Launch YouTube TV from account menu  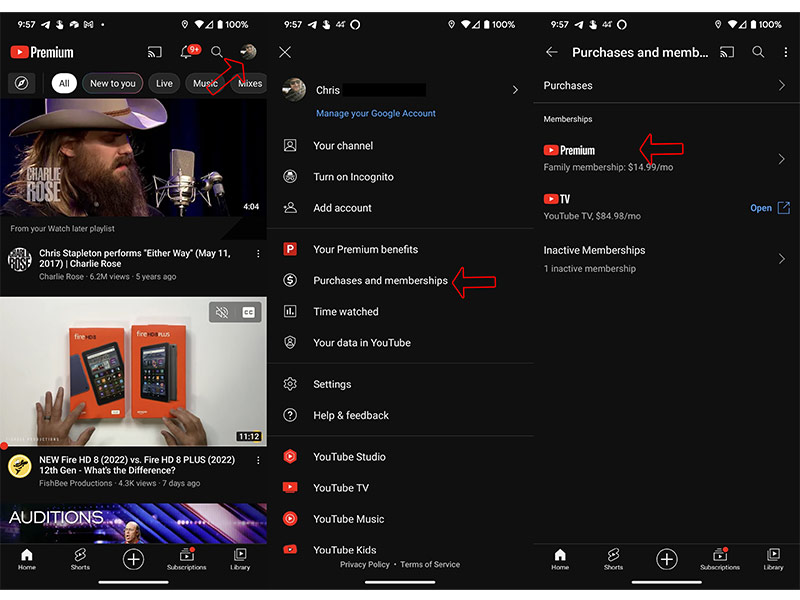(x=400, y=488)
